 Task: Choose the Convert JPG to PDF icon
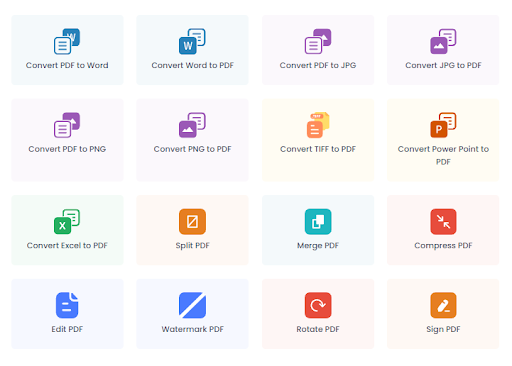point(443,41)
